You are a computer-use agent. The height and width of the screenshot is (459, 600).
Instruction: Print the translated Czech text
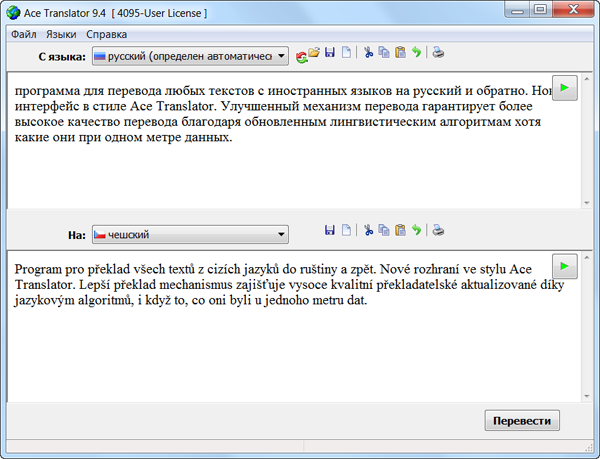tap(438, 230)
